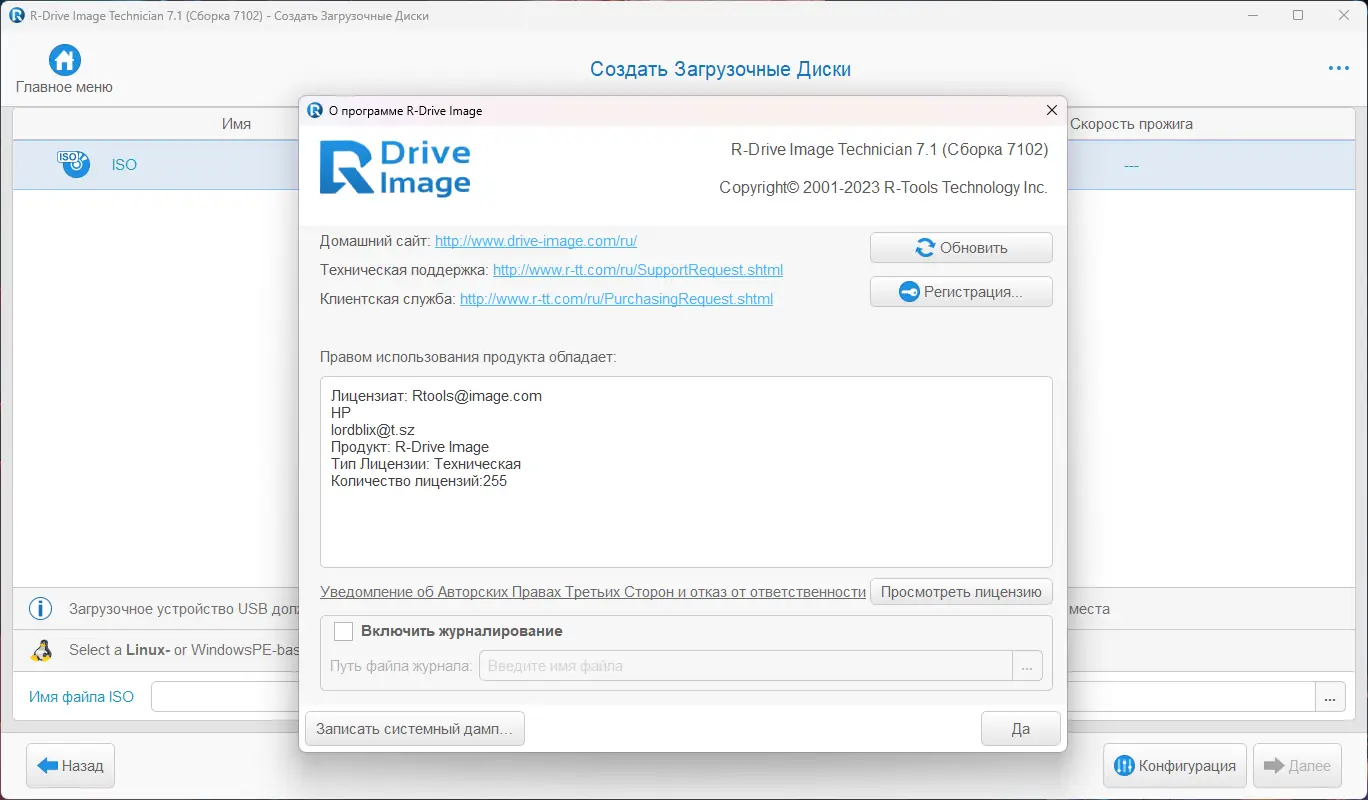Enable the Включить журналирование checkbox
The width and height of the screenshot is (1368, 800).
(x=343, y=631)
